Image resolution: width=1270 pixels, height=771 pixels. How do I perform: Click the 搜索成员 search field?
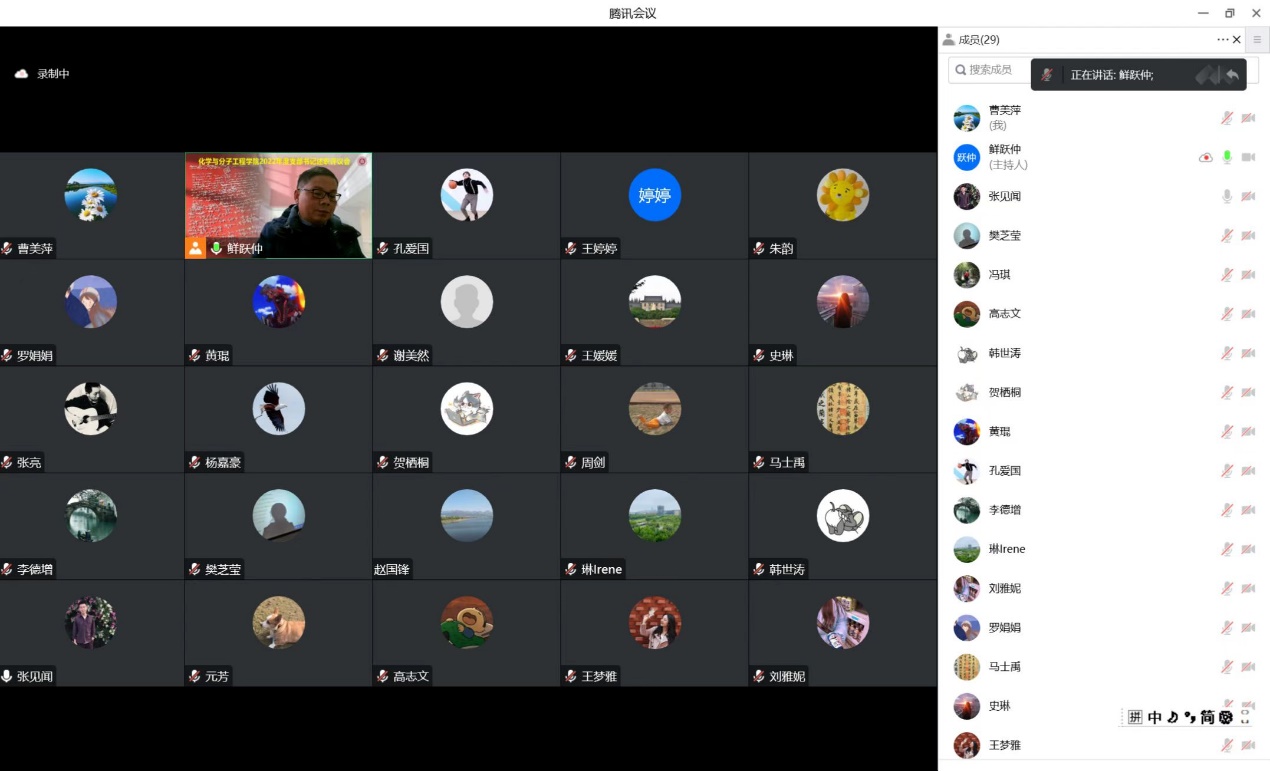click(990, 70)
